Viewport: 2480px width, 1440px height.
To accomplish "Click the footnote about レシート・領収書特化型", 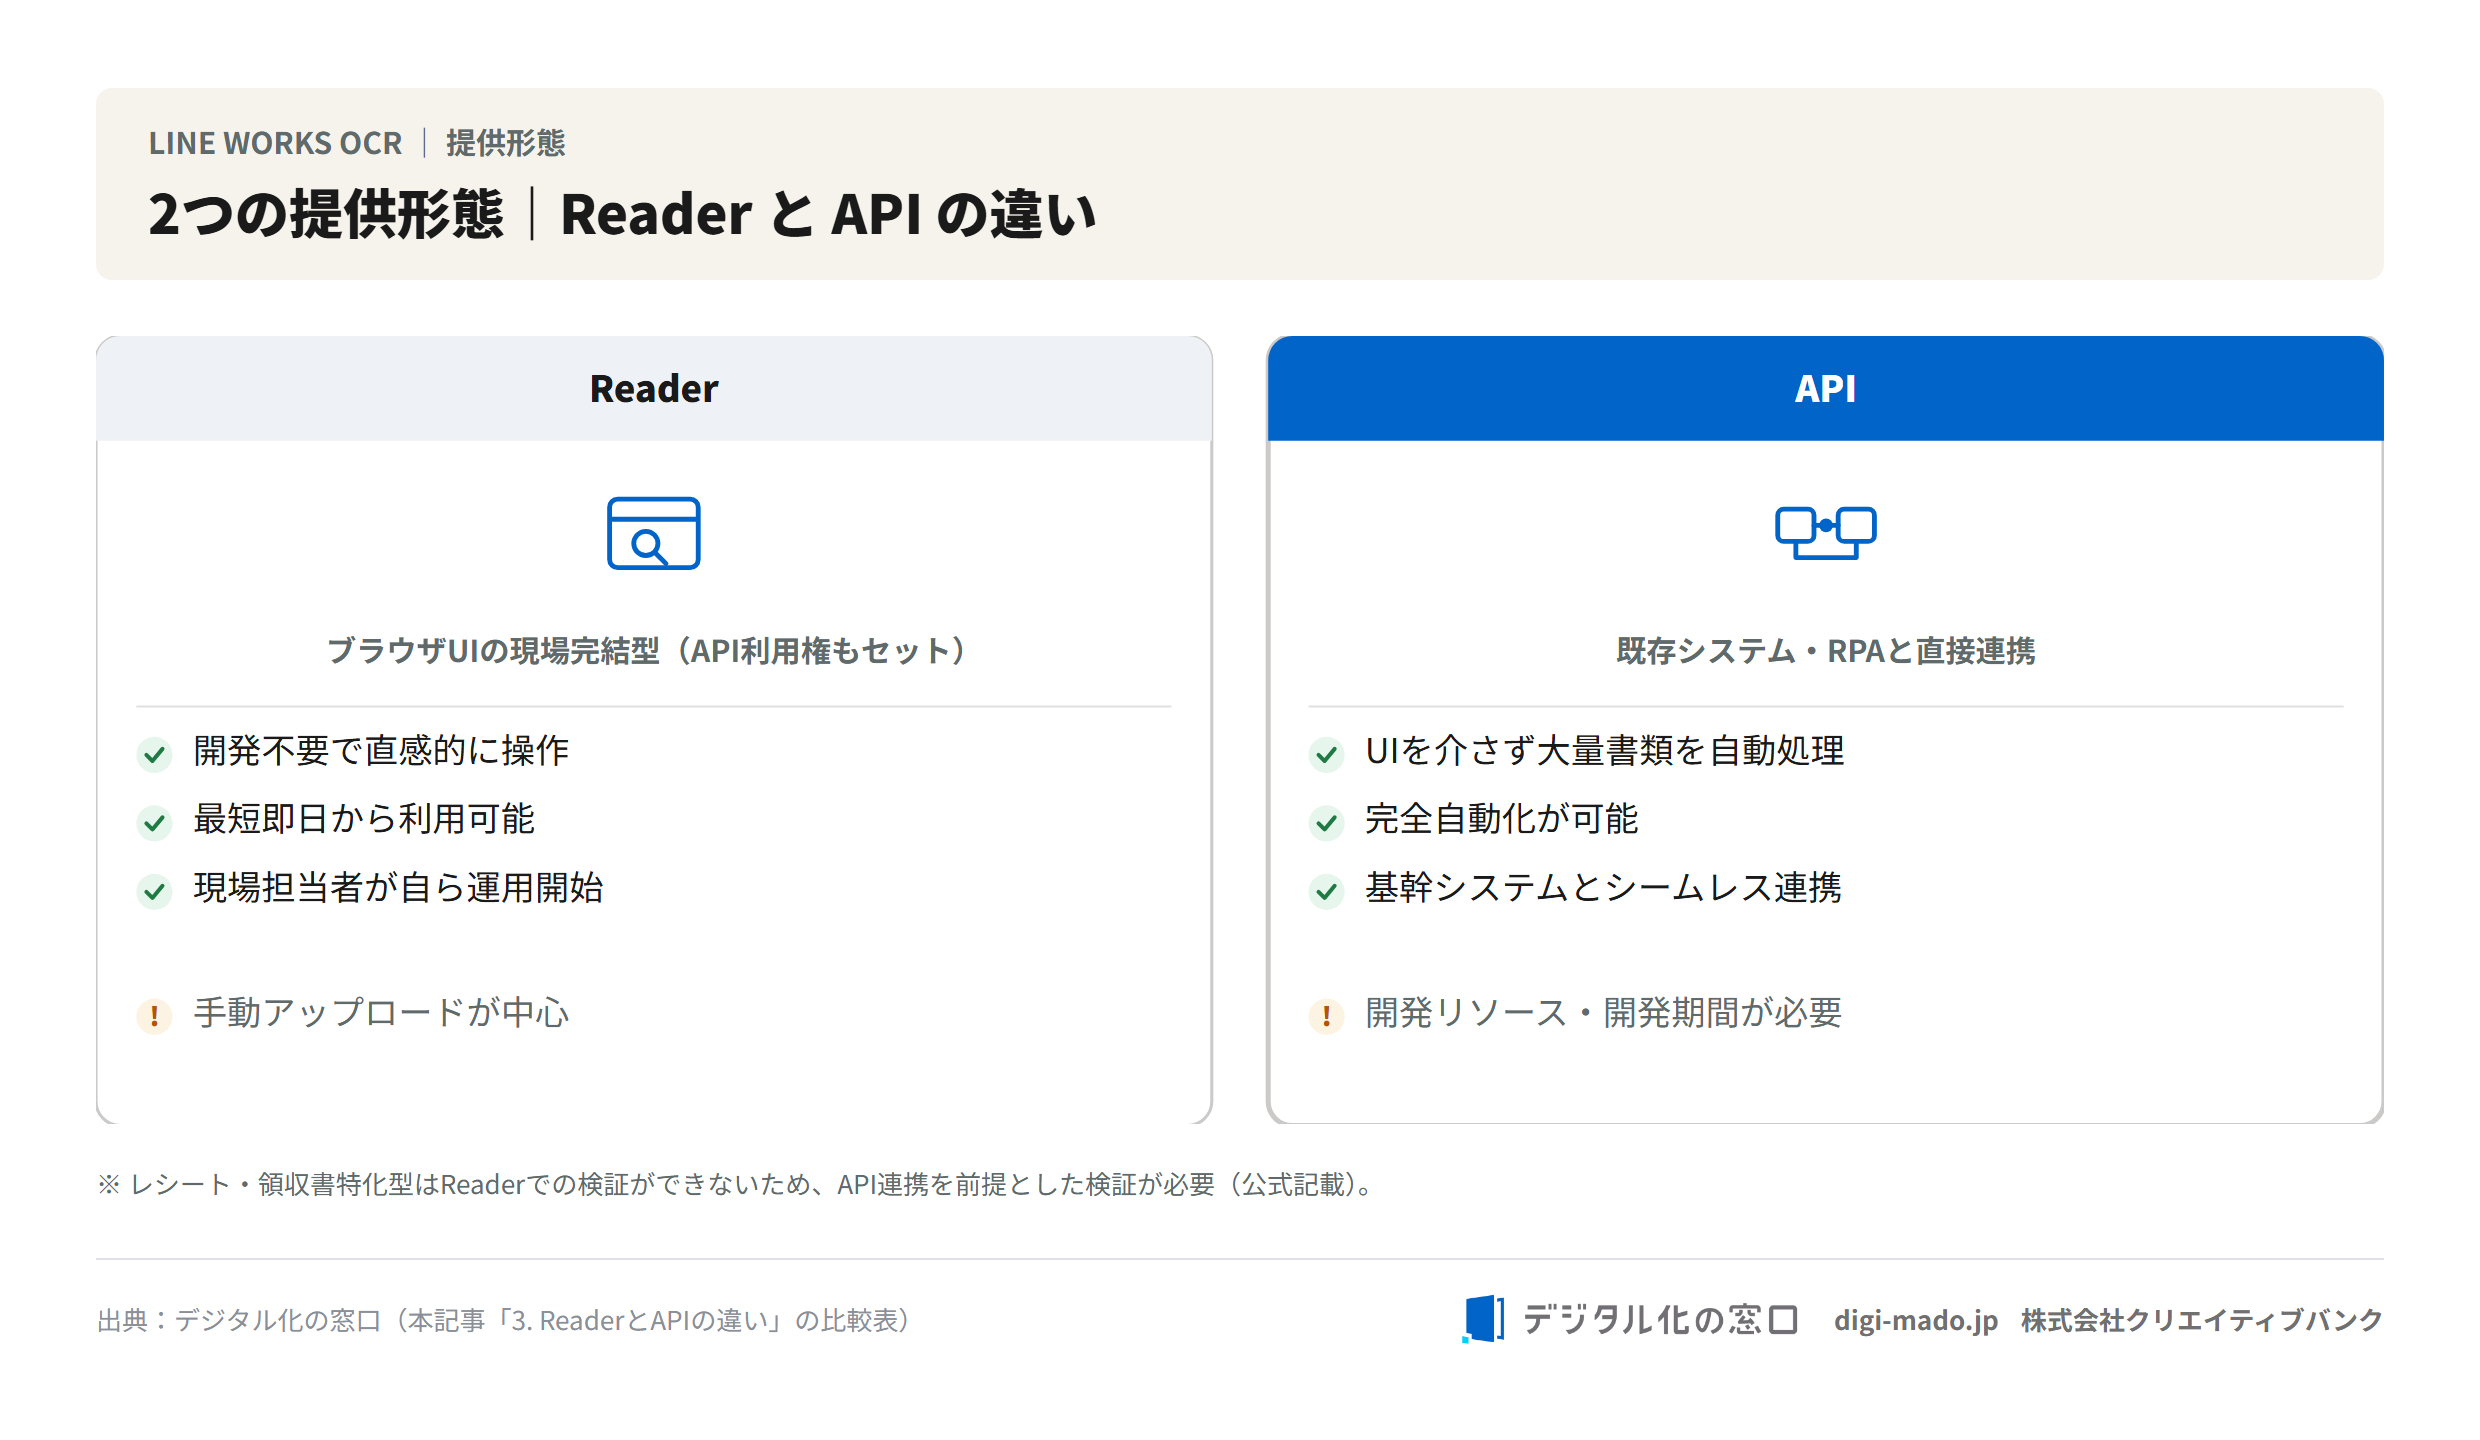I will 740,1184.
